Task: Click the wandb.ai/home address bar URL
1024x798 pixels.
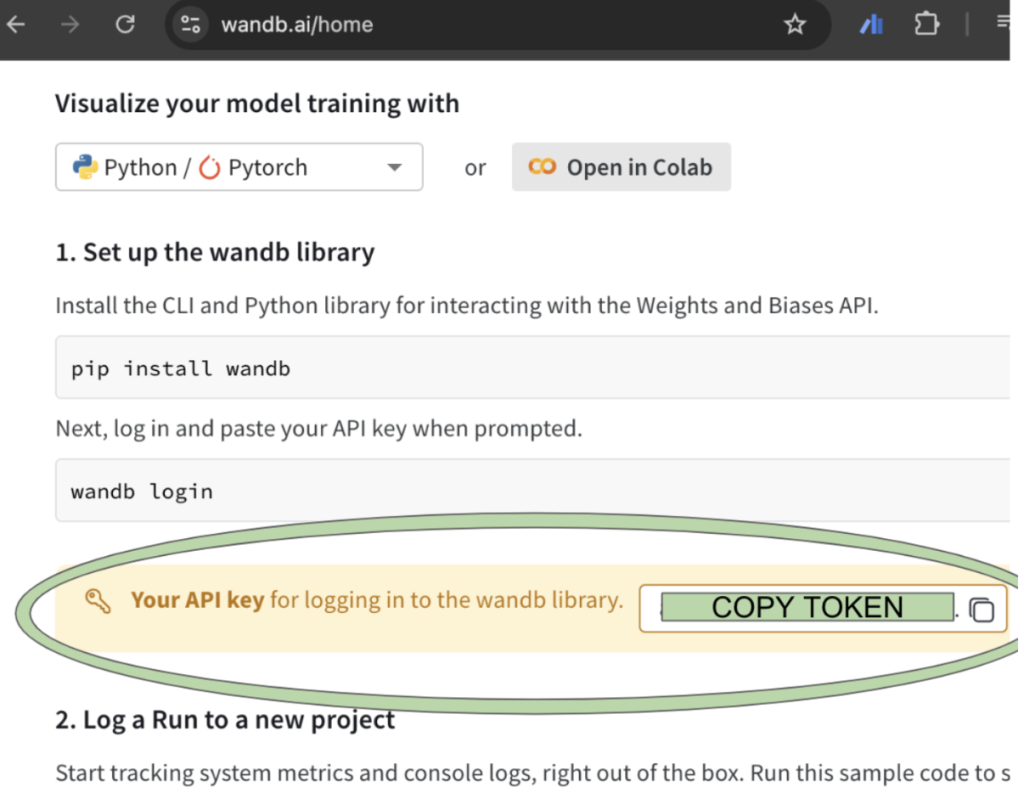Action: 297,25
